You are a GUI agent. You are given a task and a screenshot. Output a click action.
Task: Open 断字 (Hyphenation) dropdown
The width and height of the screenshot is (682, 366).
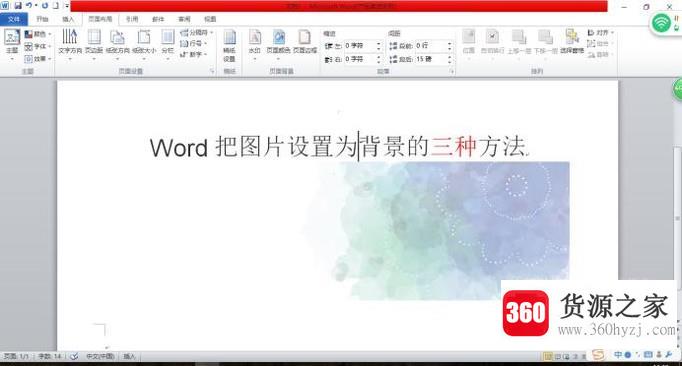[x=194, y=54]
